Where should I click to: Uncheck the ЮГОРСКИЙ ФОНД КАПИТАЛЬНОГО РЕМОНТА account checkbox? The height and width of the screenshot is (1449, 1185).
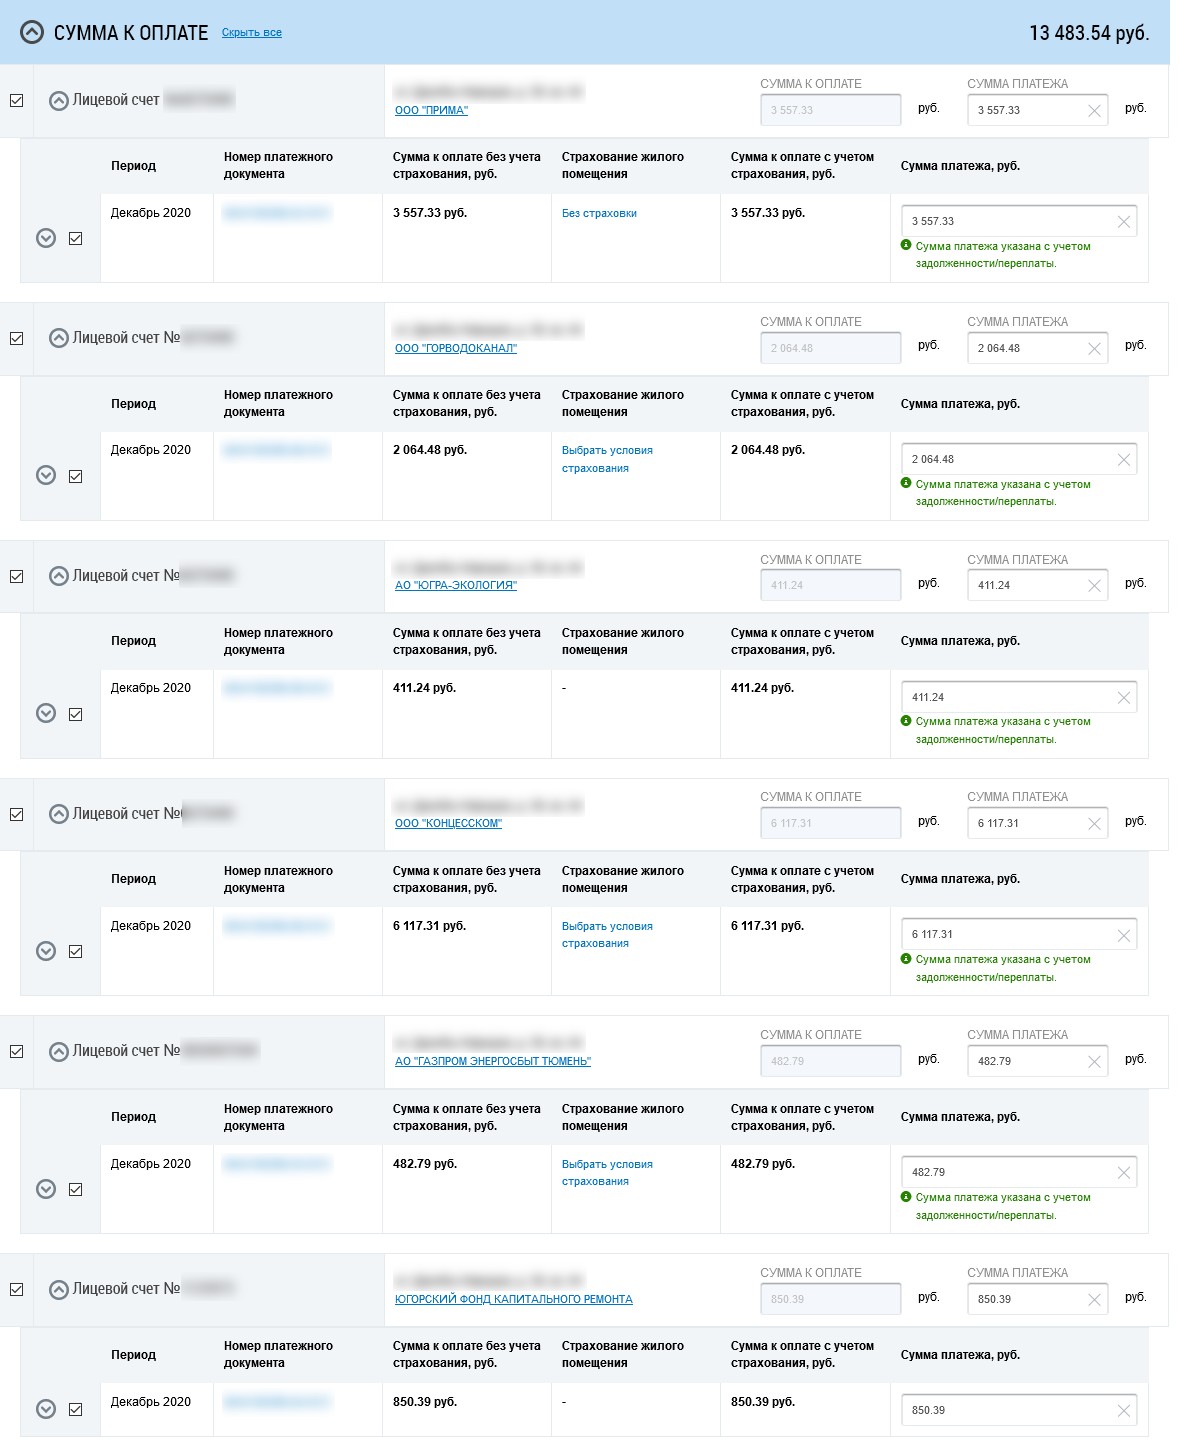point(17,1290)
